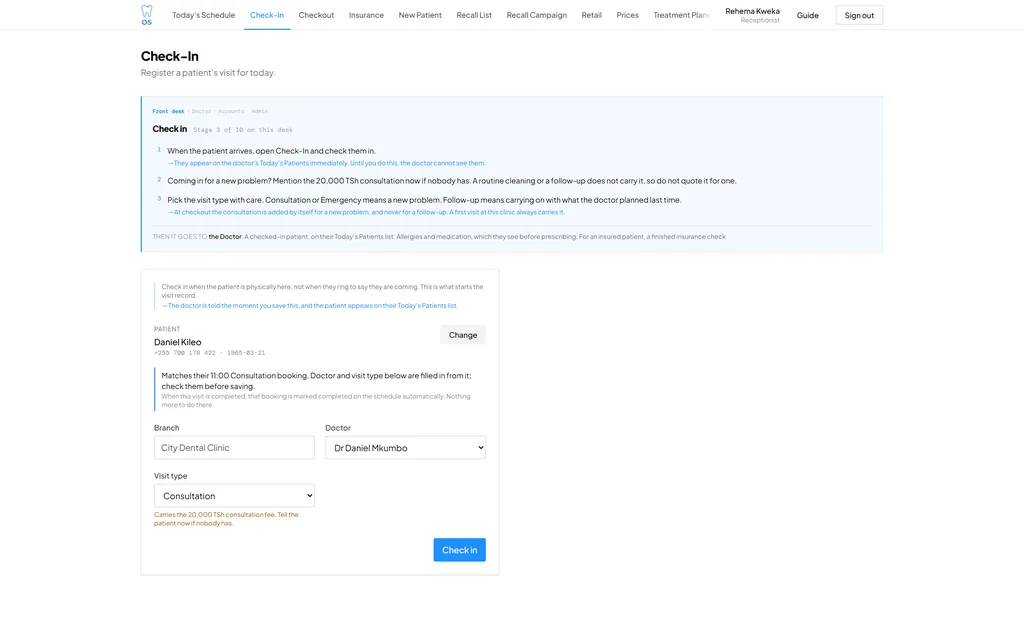The image size is (1024, 640).
Task: Open the Doctor dropdown
Action: [x=405, y=447]
